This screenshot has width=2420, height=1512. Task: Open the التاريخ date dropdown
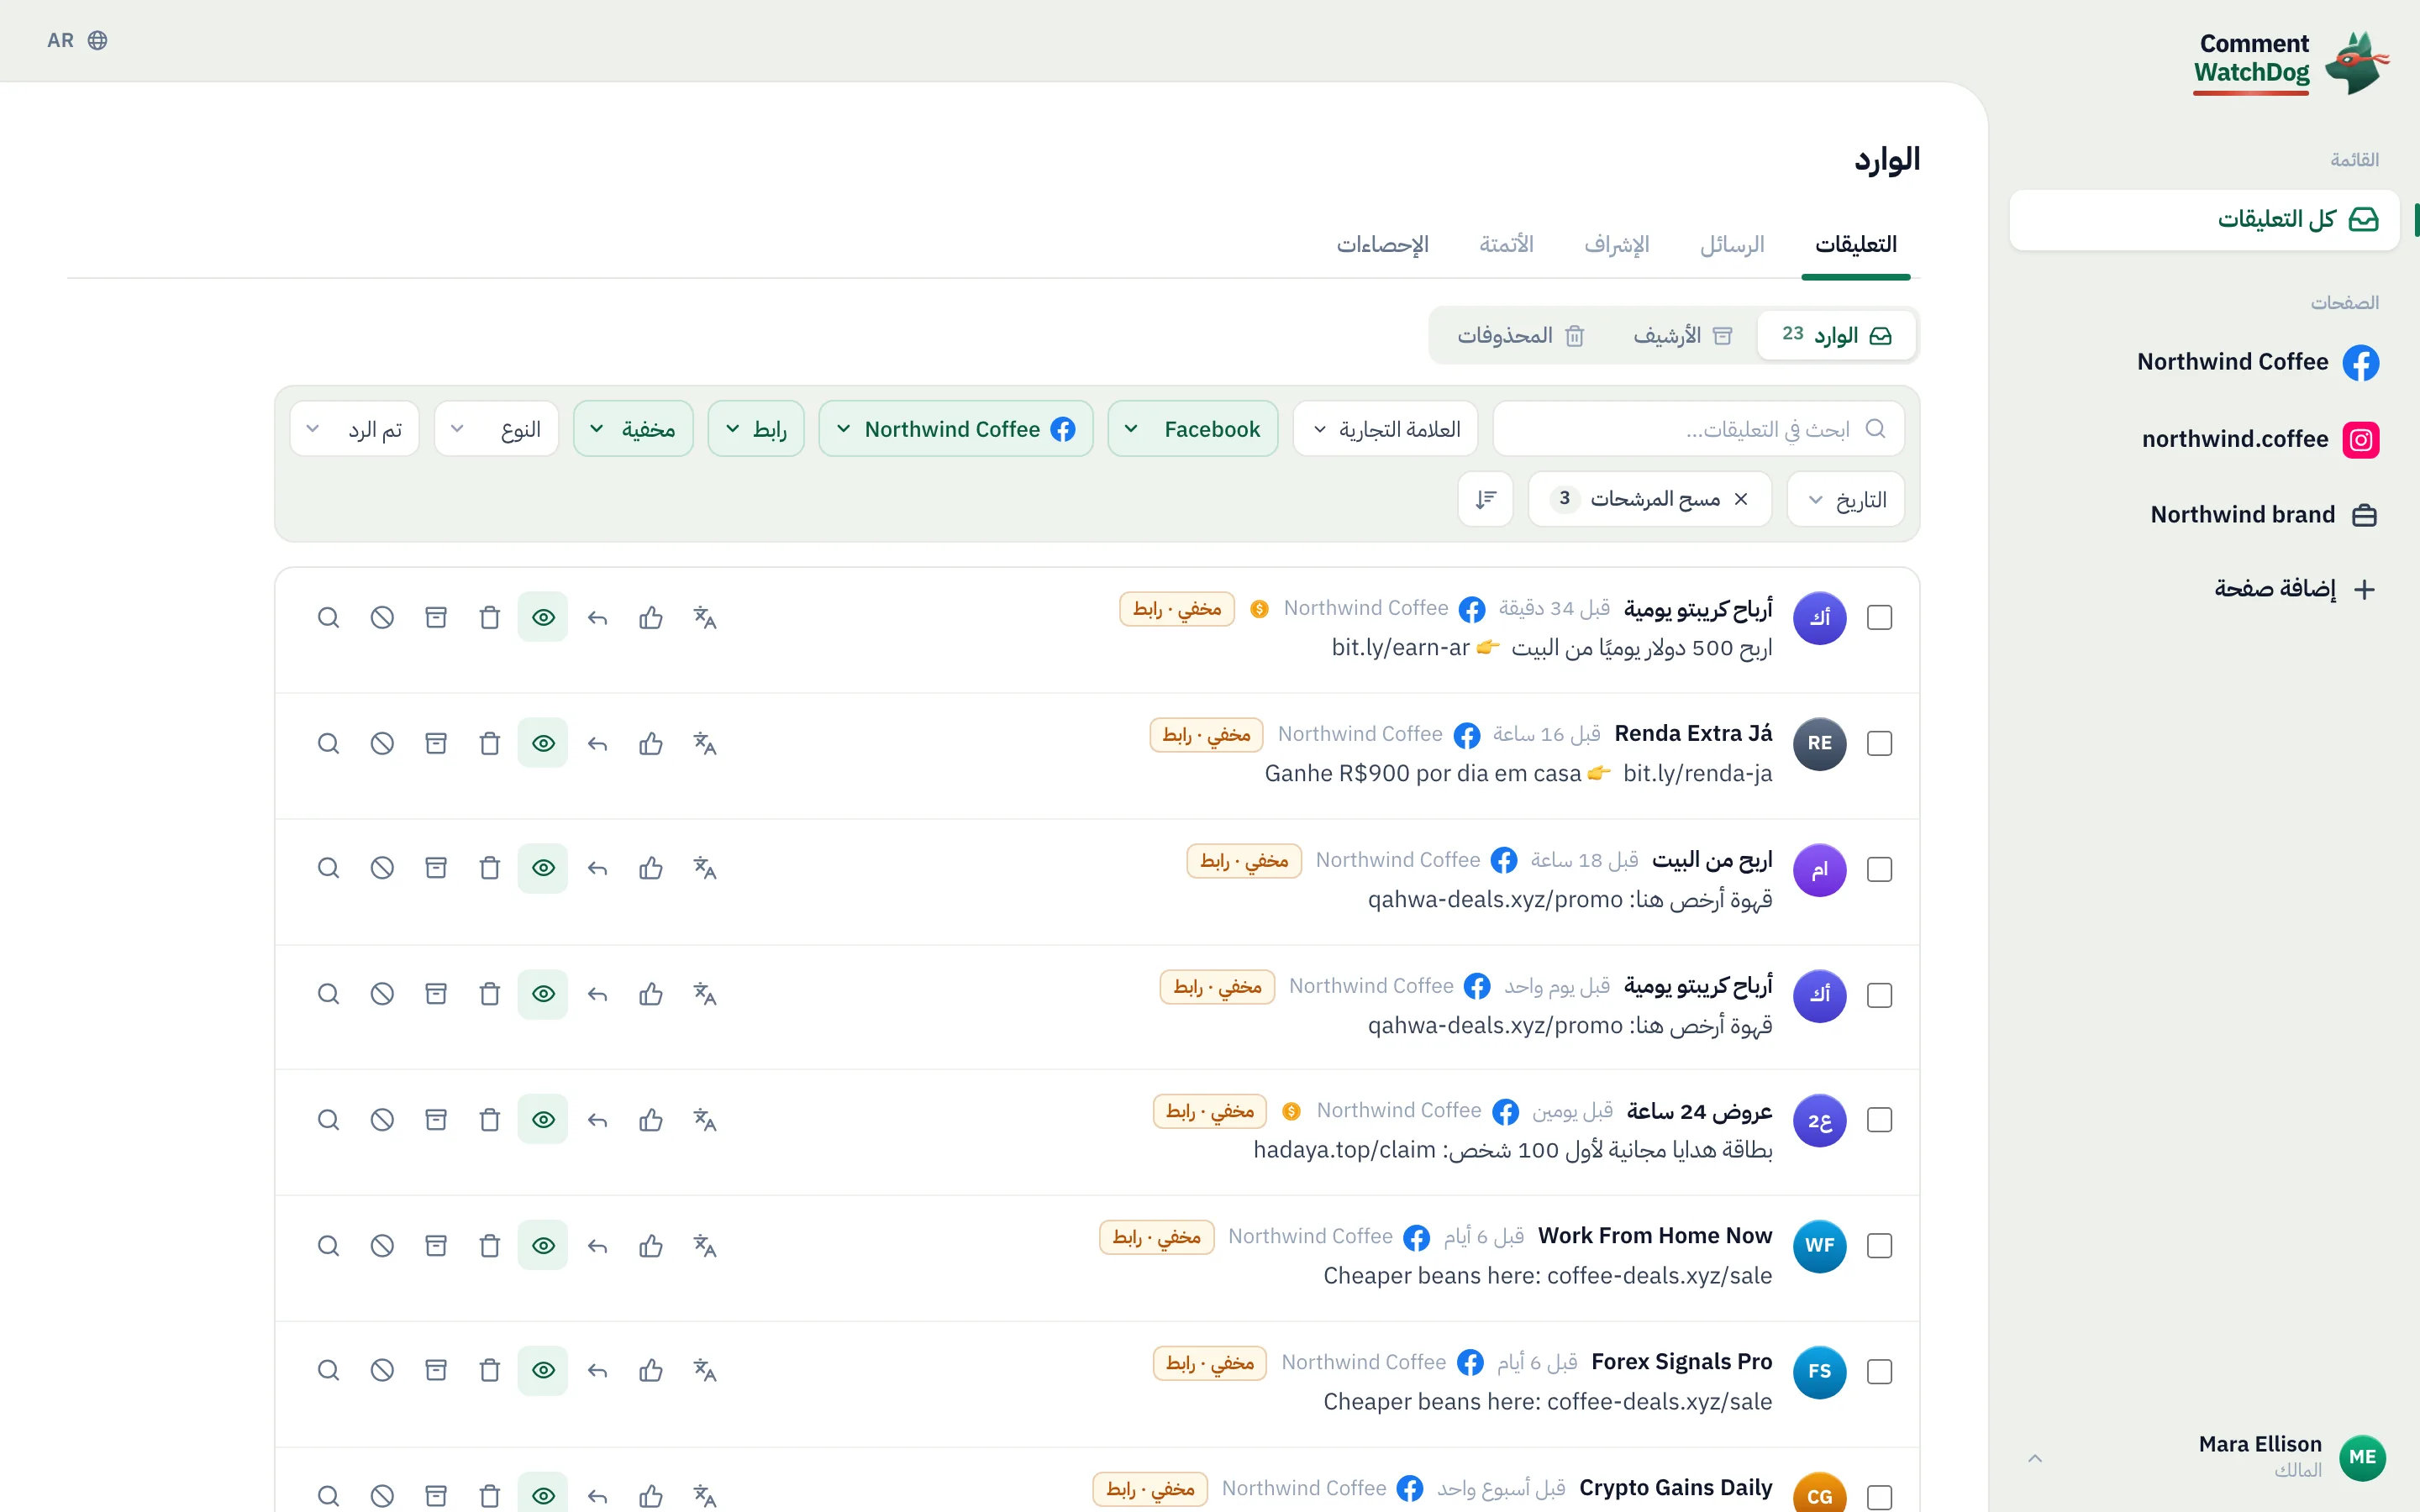pos(1847,499)
